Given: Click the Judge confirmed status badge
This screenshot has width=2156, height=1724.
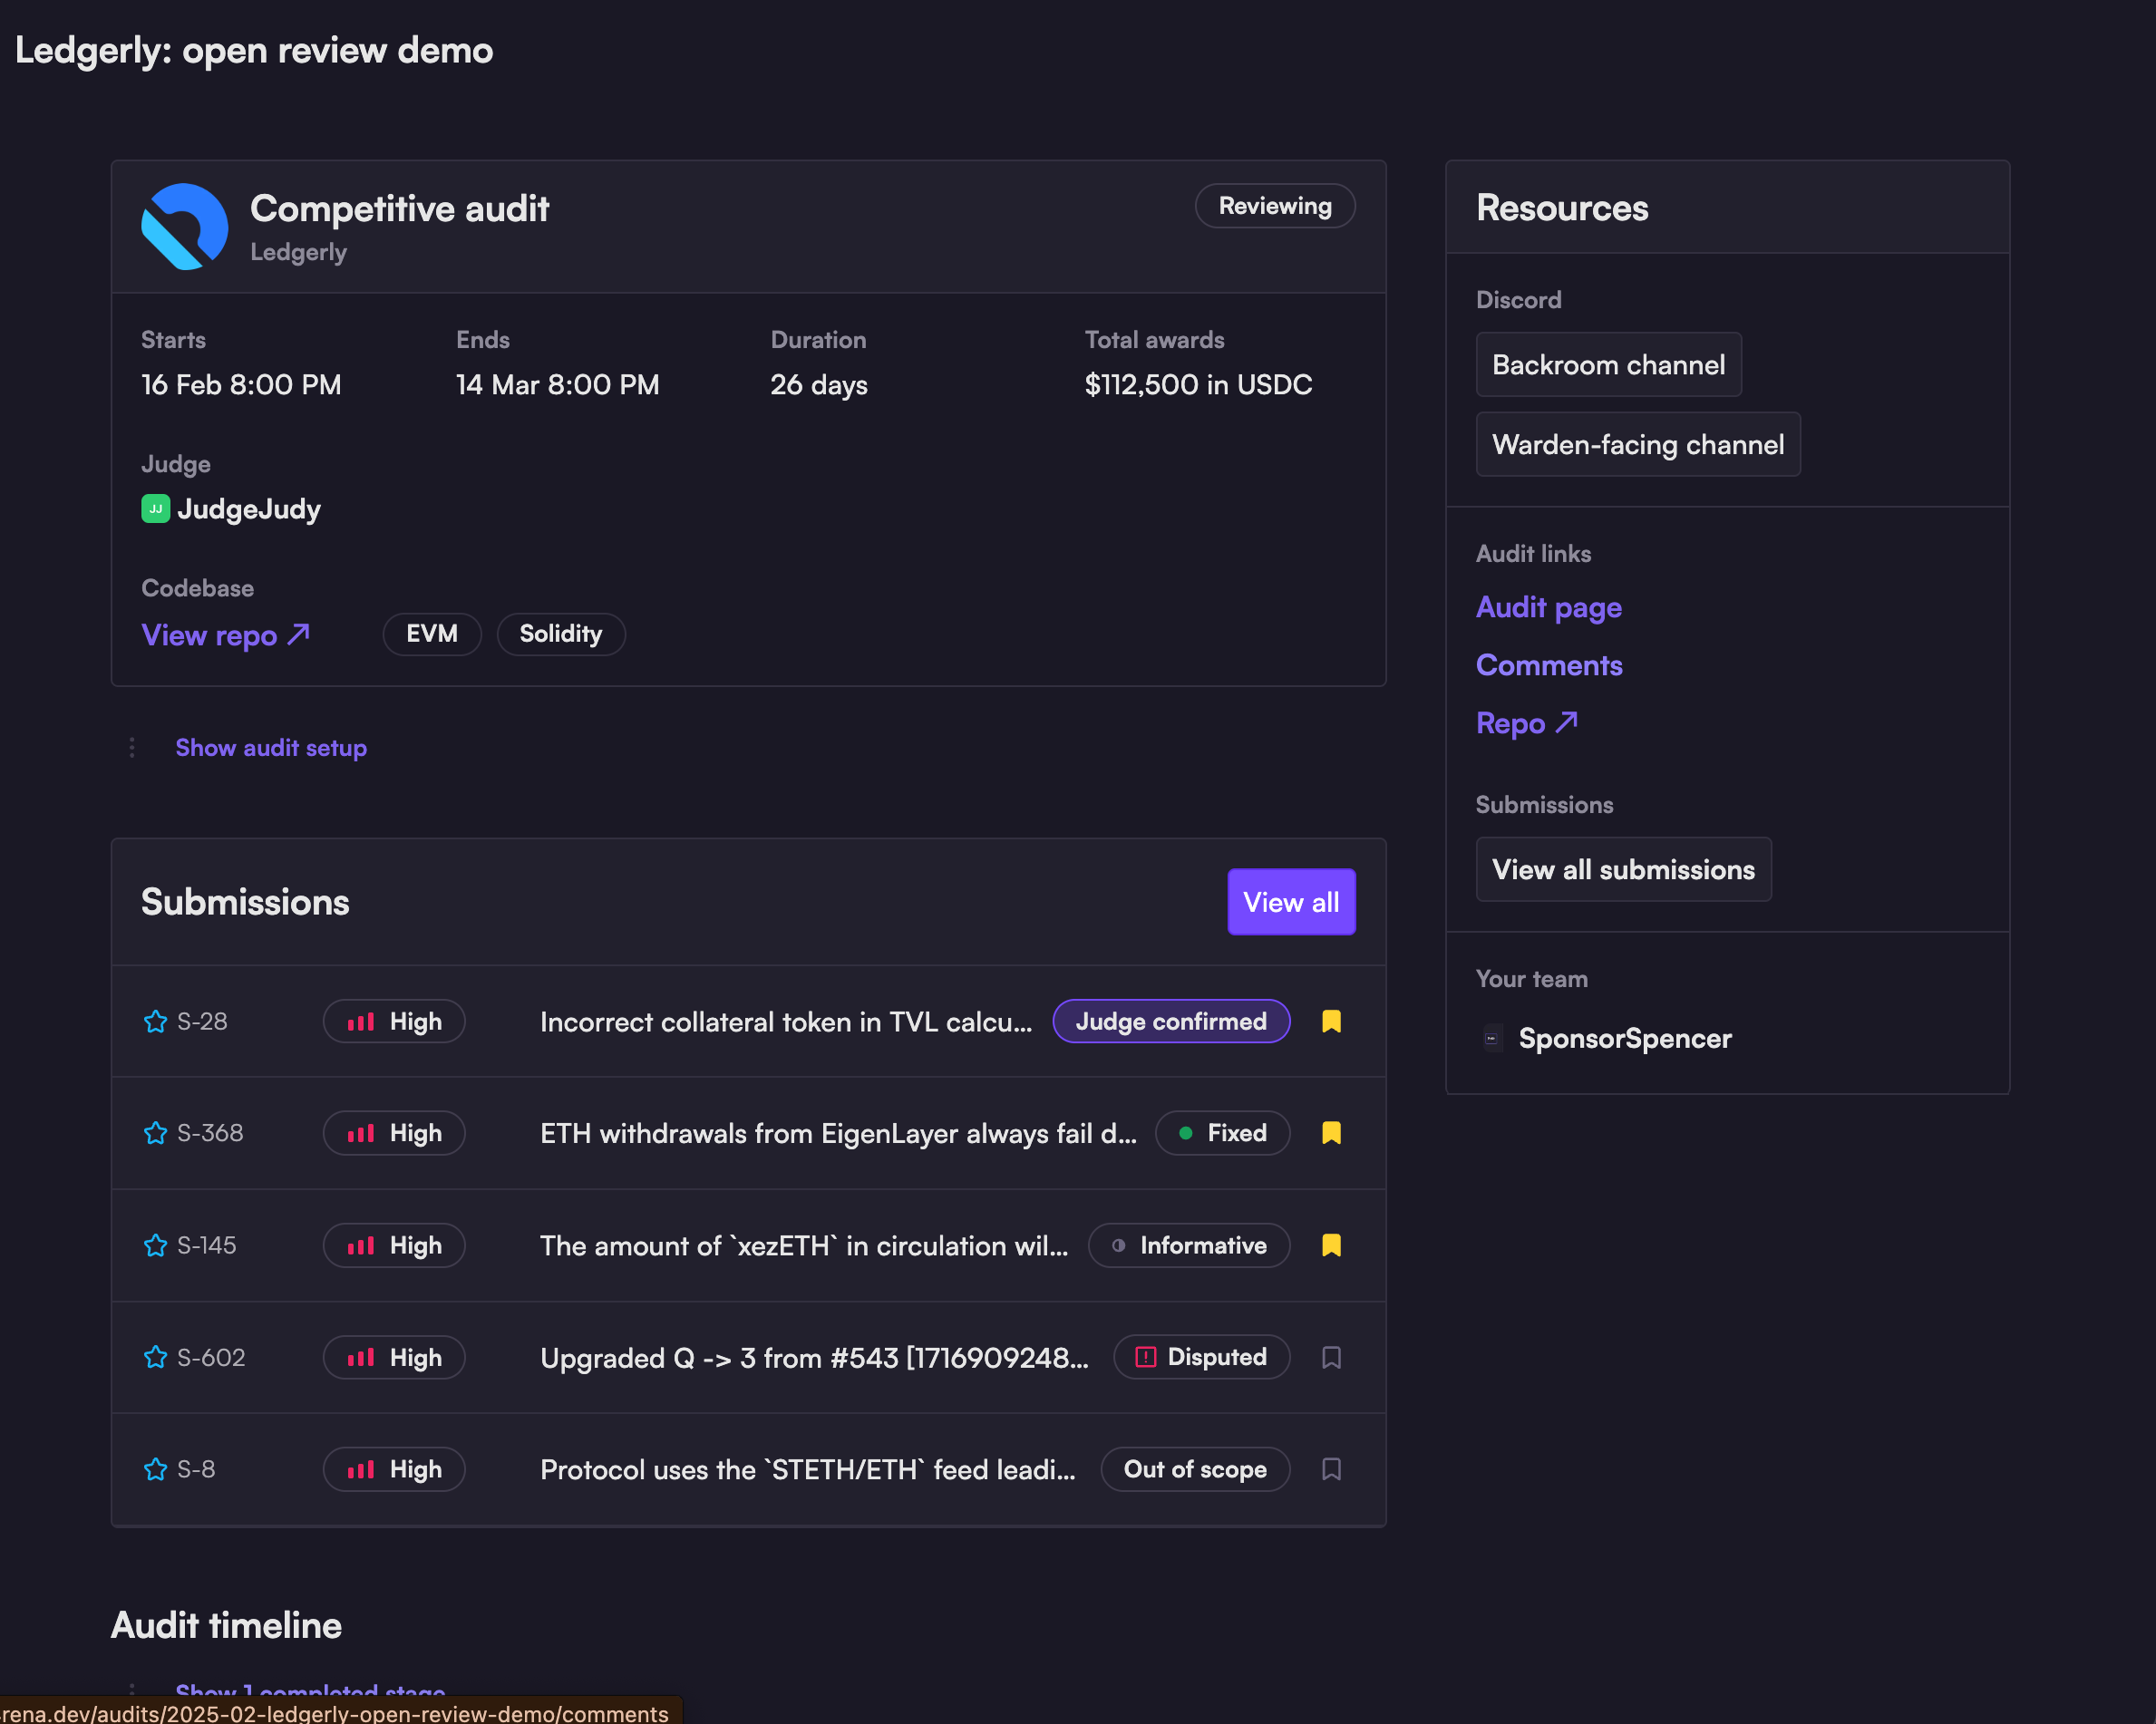Looking at the screenshot, I should (x=1171, y=1021).
